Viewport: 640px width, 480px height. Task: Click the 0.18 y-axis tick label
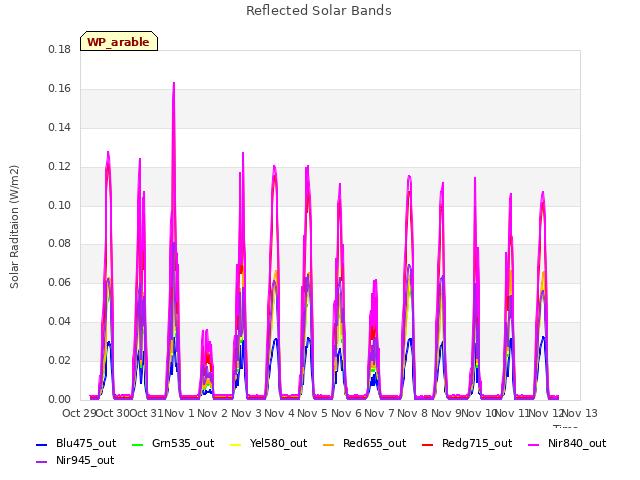(60, 50)
